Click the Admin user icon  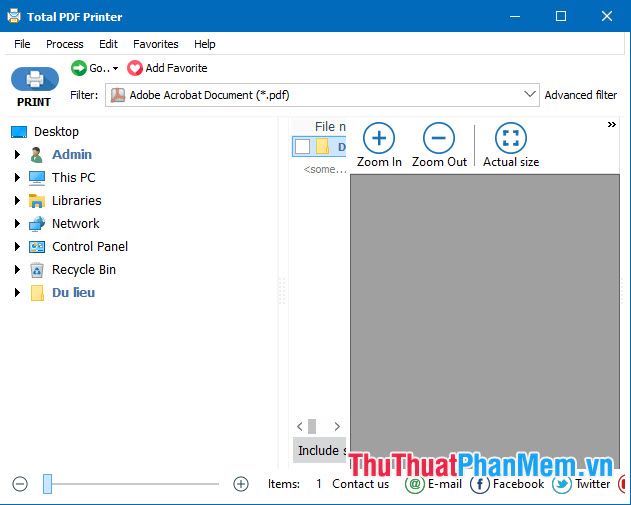pos(37,155)
